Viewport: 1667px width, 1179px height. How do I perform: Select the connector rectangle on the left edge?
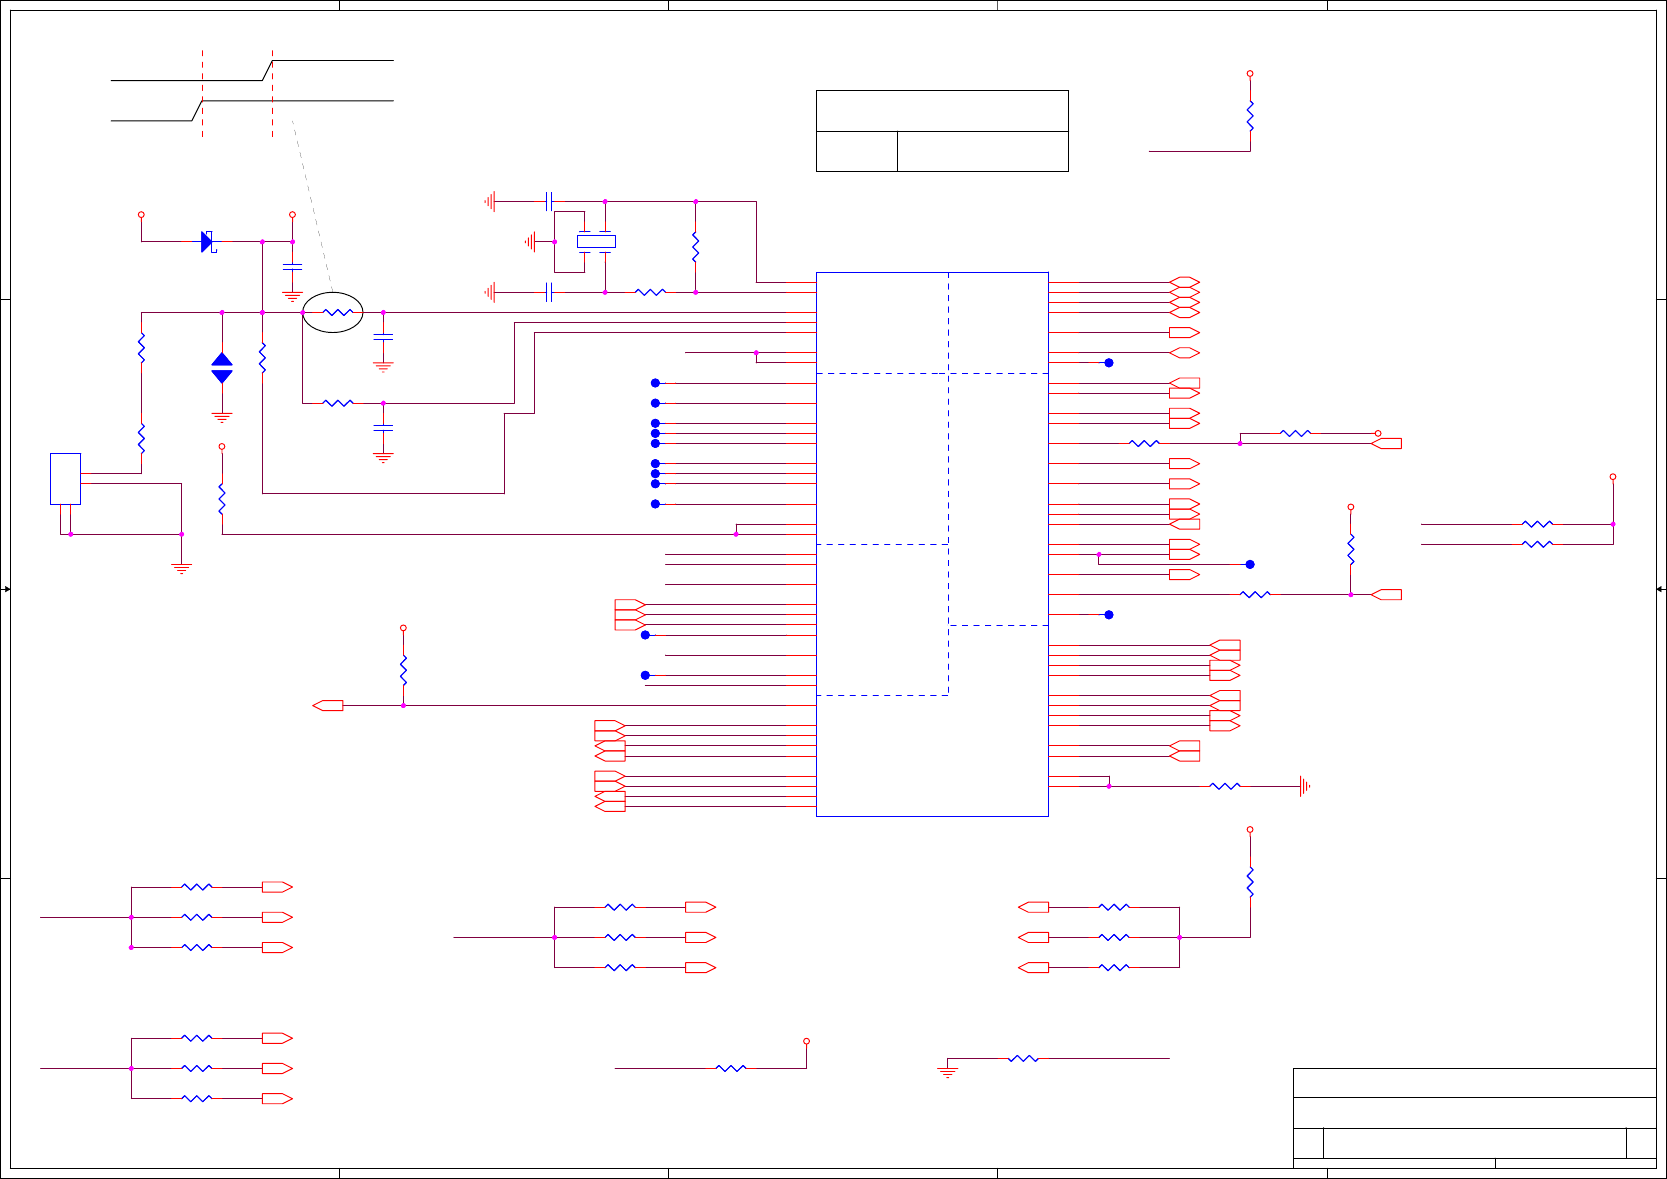click(x=65, y=479)
